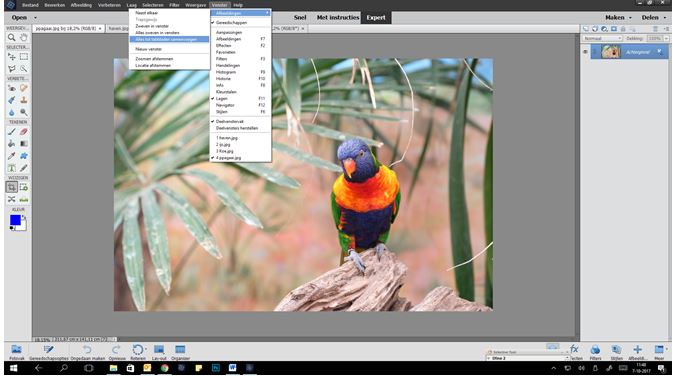The height and width of the screenshot is (376, 673).
Task: Select the Paint Bucket tool
Action: click(12, 144)
